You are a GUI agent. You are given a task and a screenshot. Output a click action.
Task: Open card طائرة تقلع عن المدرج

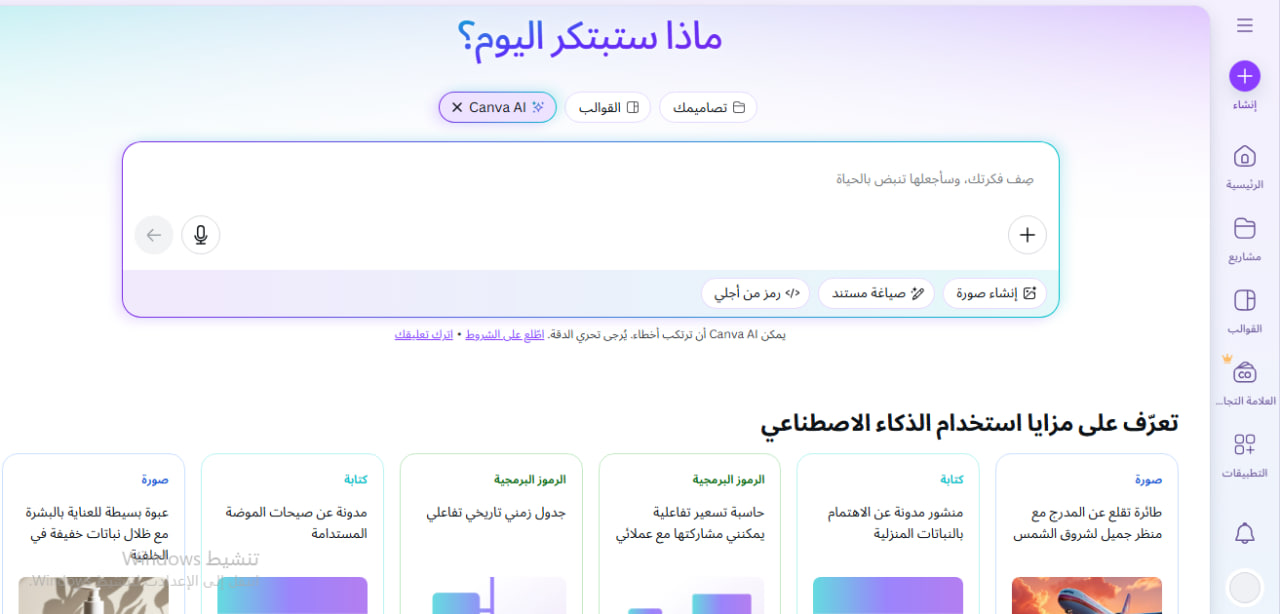[1087, 534]
